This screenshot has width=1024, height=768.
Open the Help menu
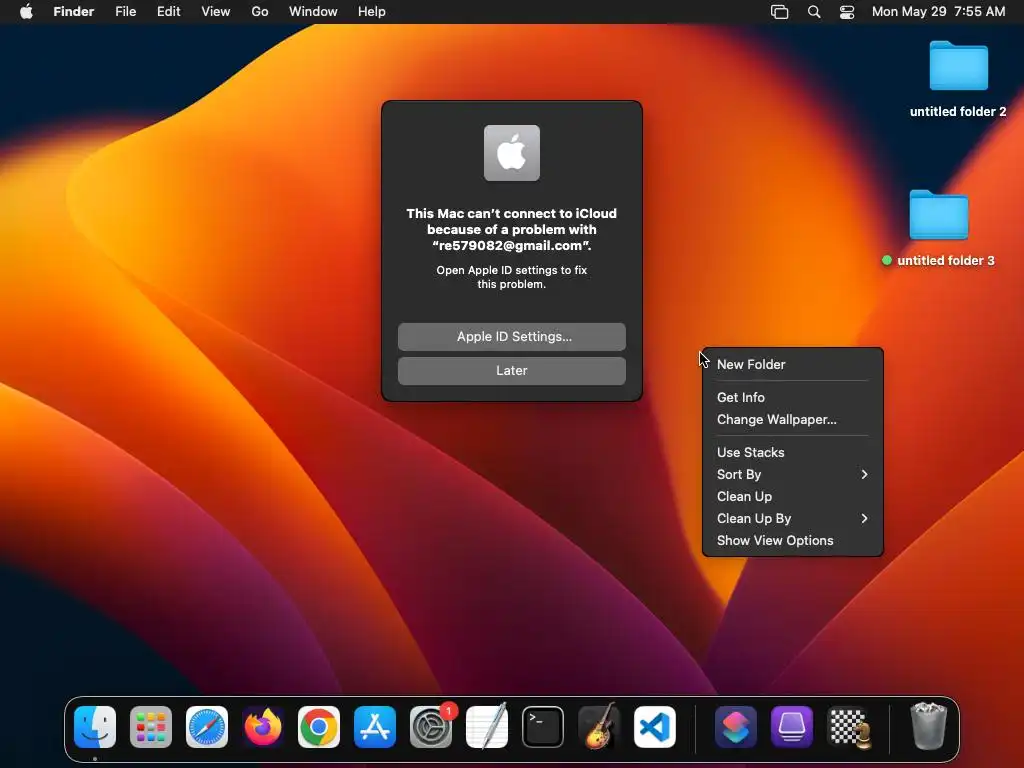pyautogui.click(x=372, y=12)
